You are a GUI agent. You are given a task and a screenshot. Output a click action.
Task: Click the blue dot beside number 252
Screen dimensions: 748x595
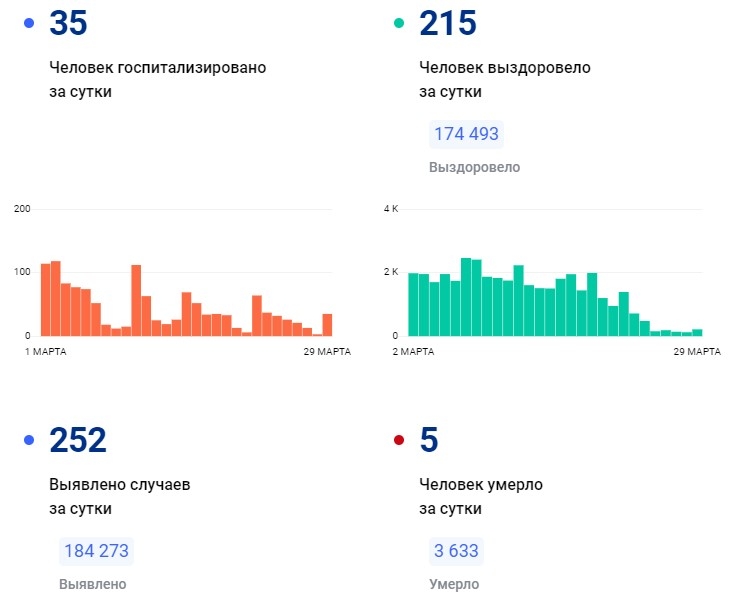(x=29, y=440)
